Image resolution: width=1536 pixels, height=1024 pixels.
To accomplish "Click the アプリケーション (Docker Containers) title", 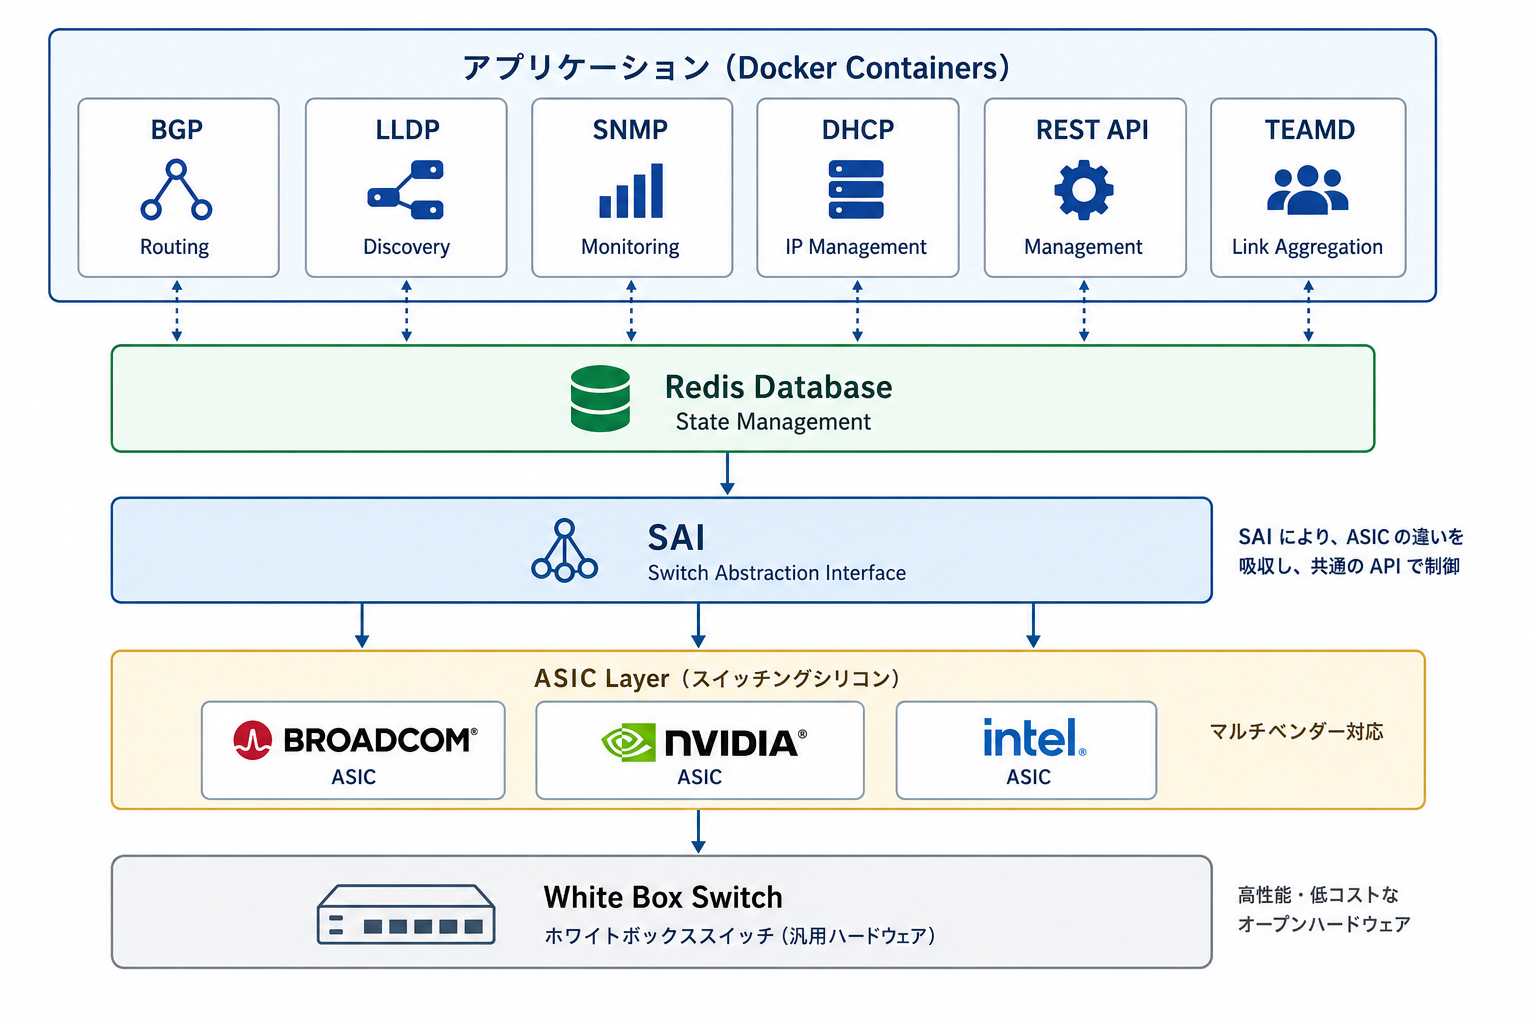I will [737, 68].
